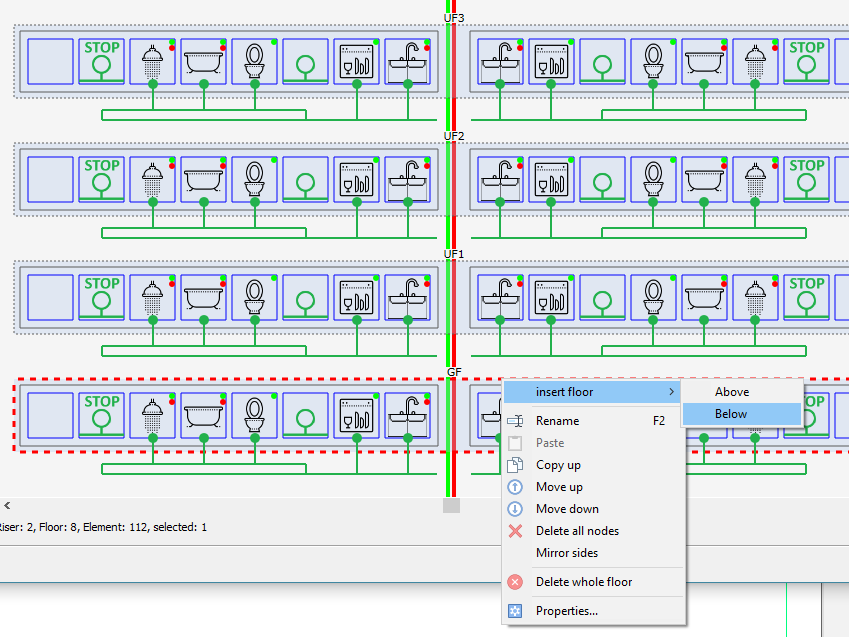This screenshot has width=849, height=637.
Task: Click the dishwasher icon on GF left side
Action: click(x=356, y=416)
